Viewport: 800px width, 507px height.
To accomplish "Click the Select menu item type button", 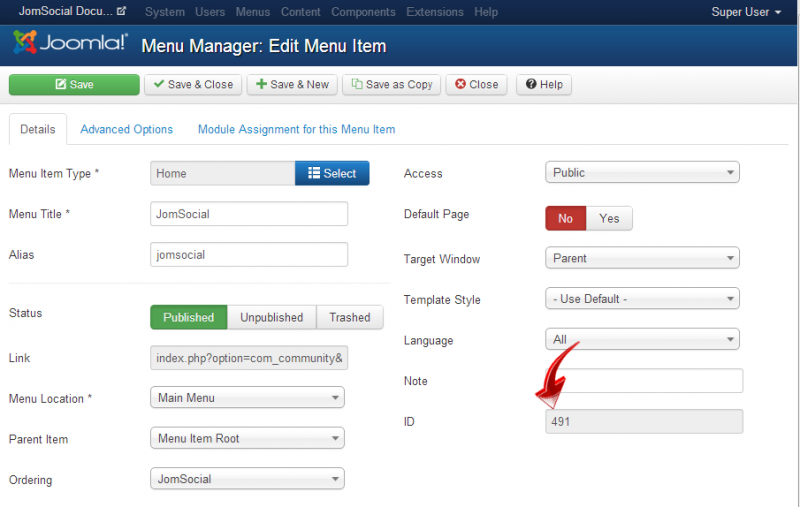I will coord(332,173).
